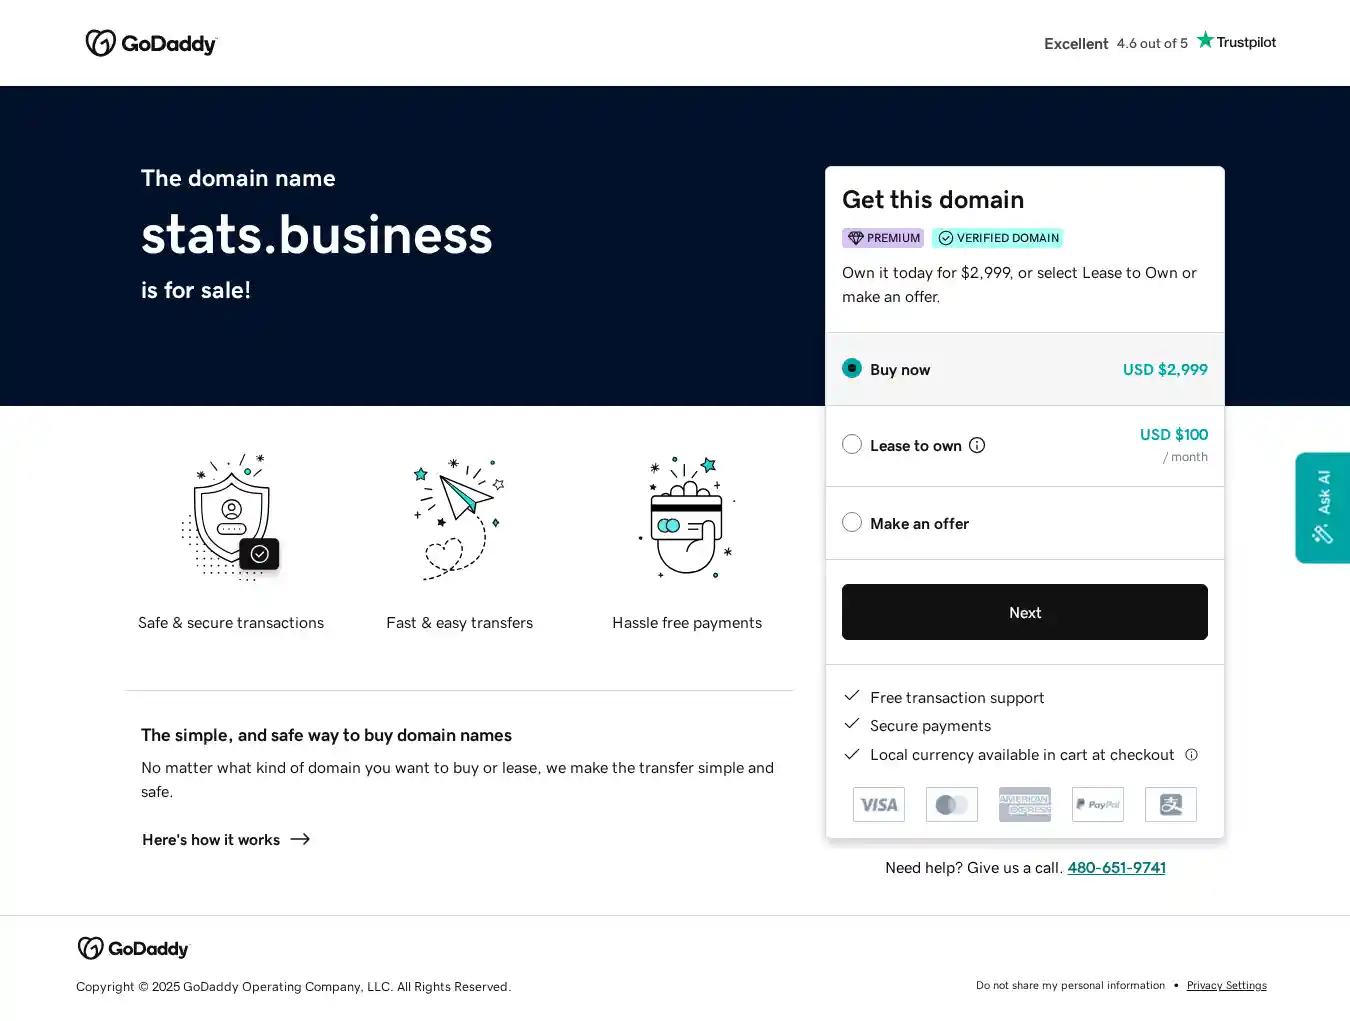This screenshot has height=1021, width=1350.
Task: Open the Ask AI side panel
Action: (1322, 507)
